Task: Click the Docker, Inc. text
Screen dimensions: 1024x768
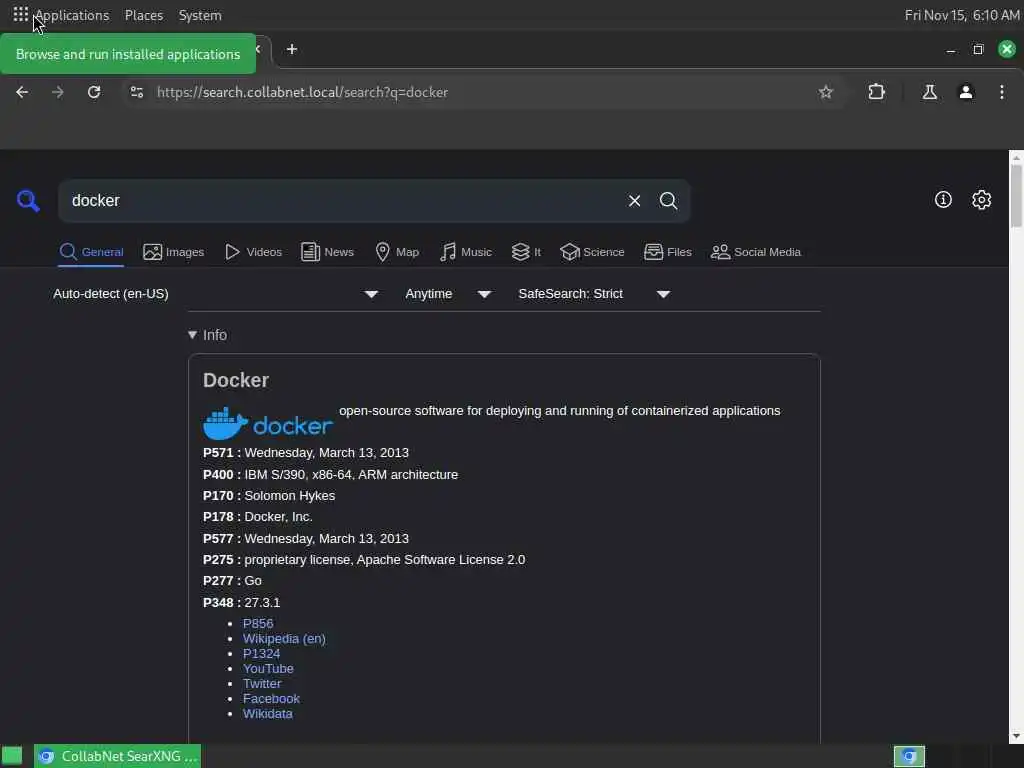Action: pyautogui.click(x=278, y=517)
